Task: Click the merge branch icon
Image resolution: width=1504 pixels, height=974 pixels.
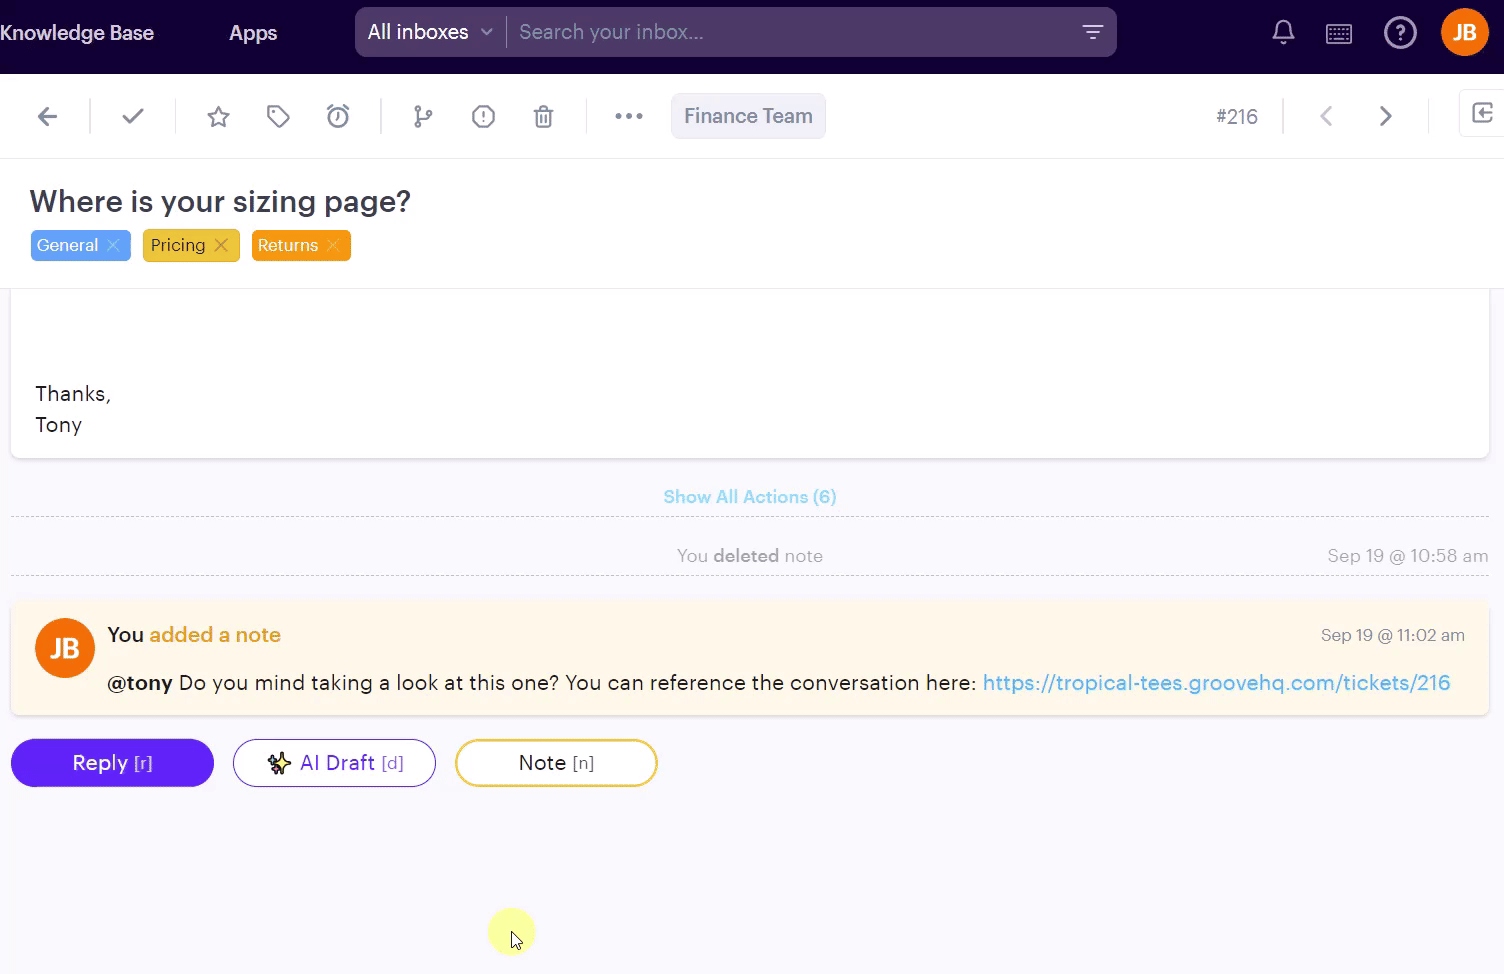Action: pos(423,117)
